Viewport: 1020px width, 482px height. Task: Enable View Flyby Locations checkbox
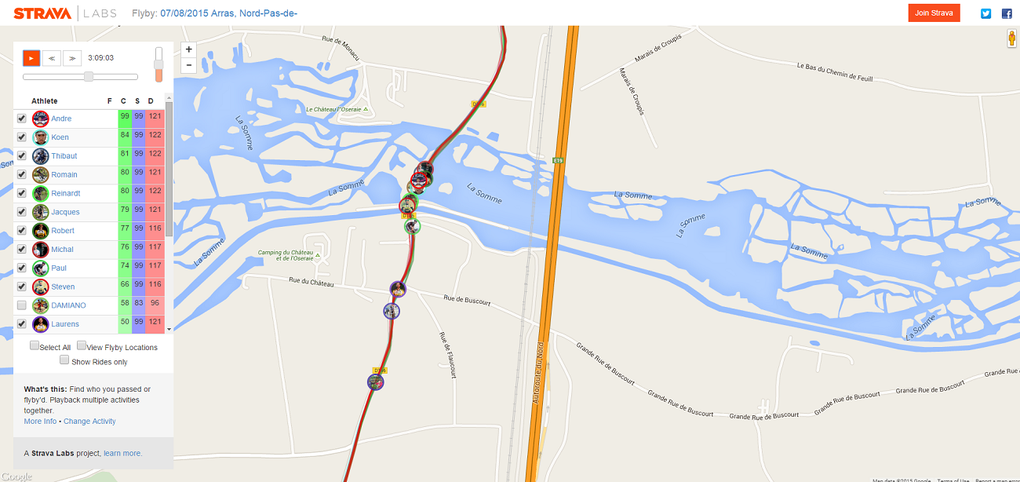(81, 345)
